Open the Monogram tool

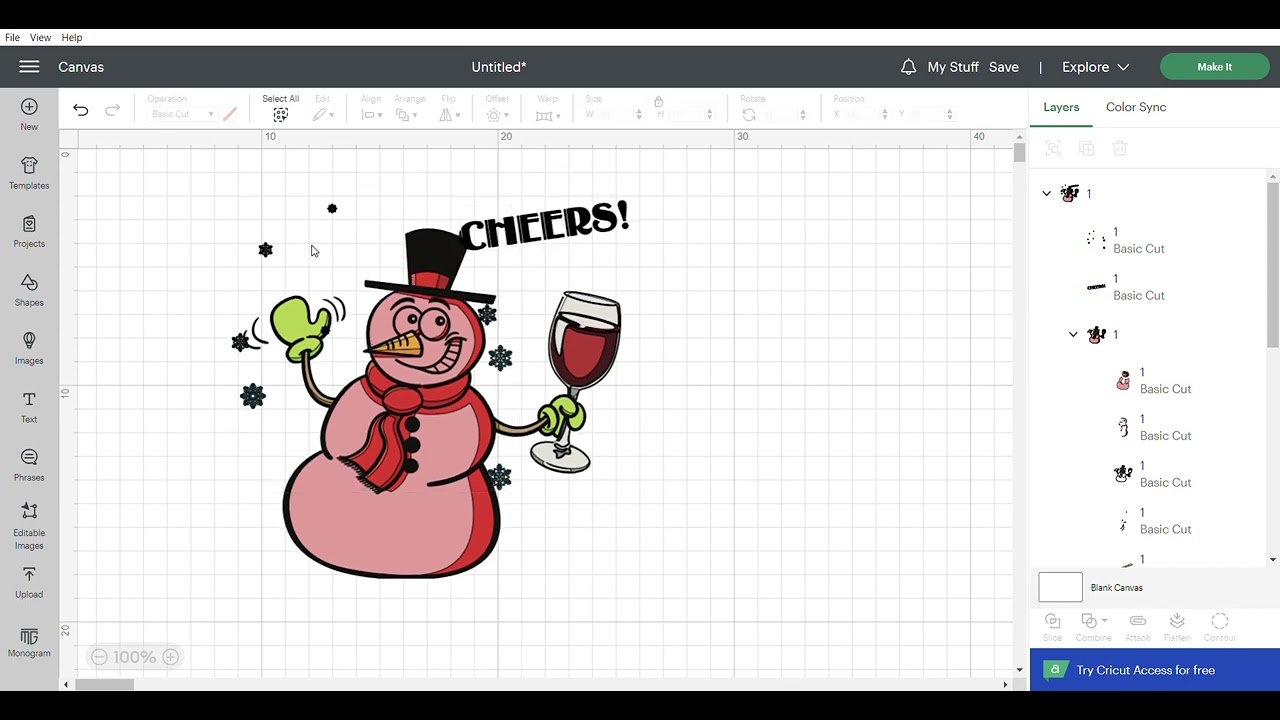[x=29, y=643]
